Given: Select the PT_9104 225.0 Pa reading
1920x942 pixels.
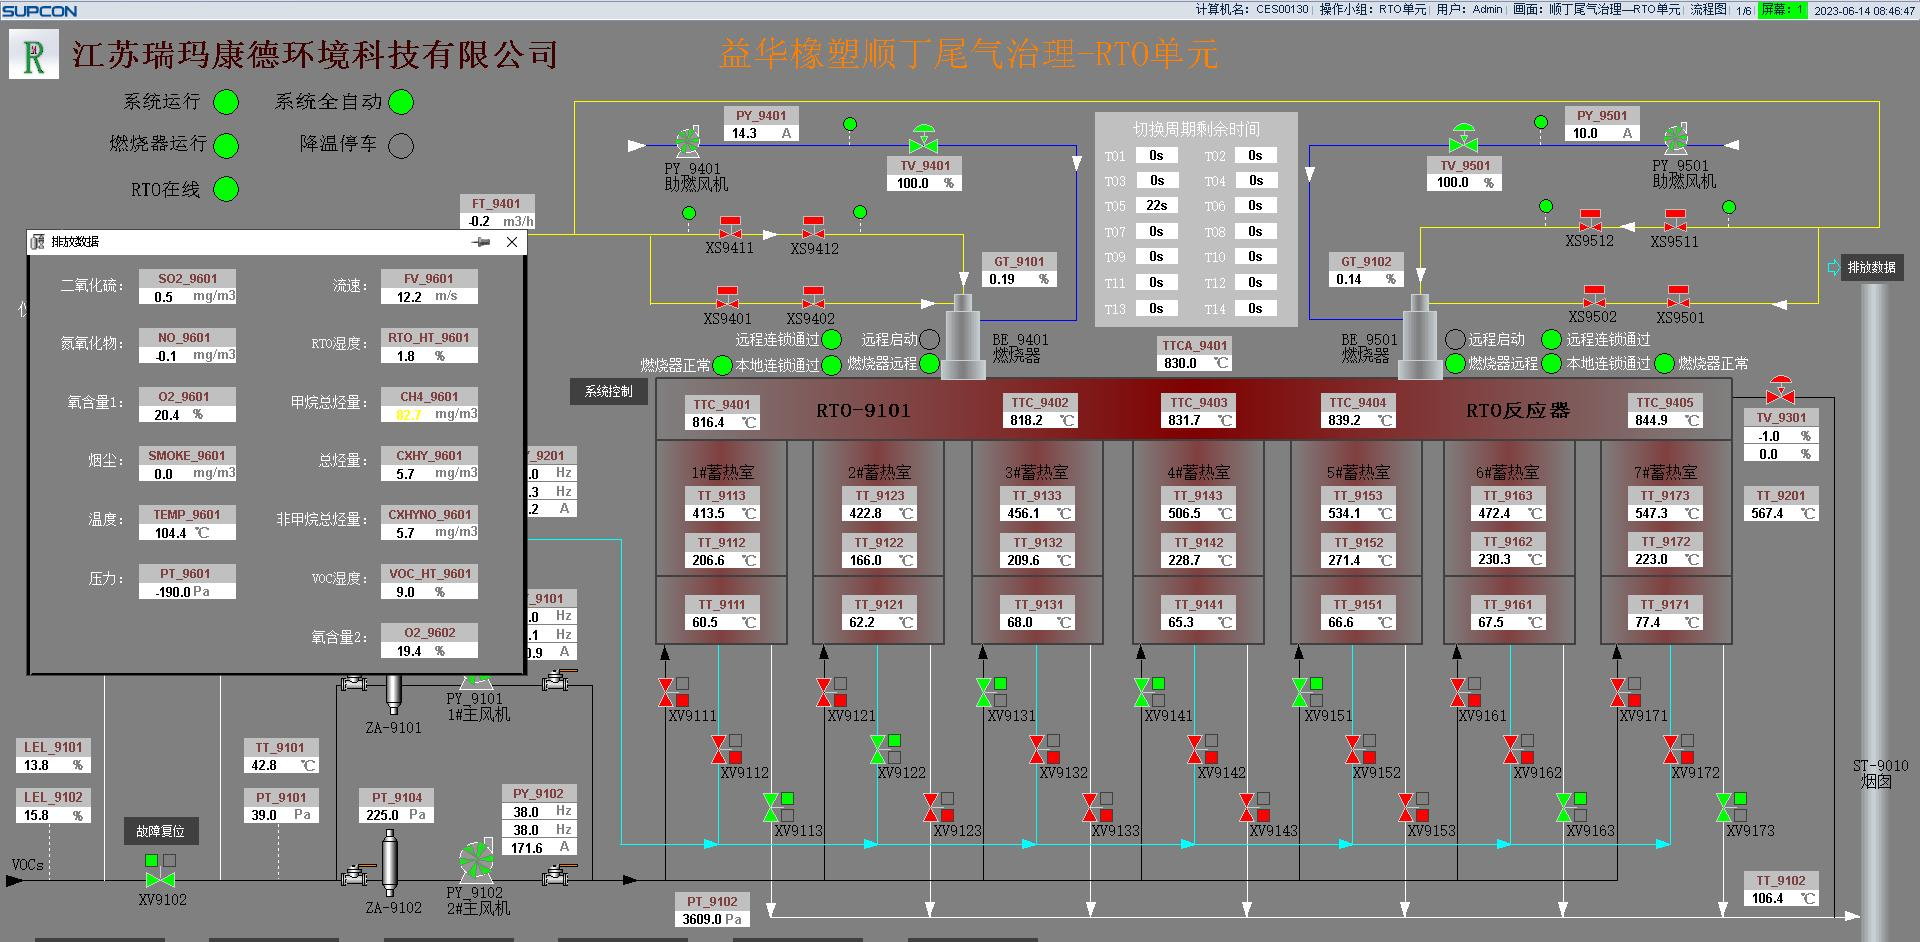Looking at the screenshot, I should (x=398, y=816).
